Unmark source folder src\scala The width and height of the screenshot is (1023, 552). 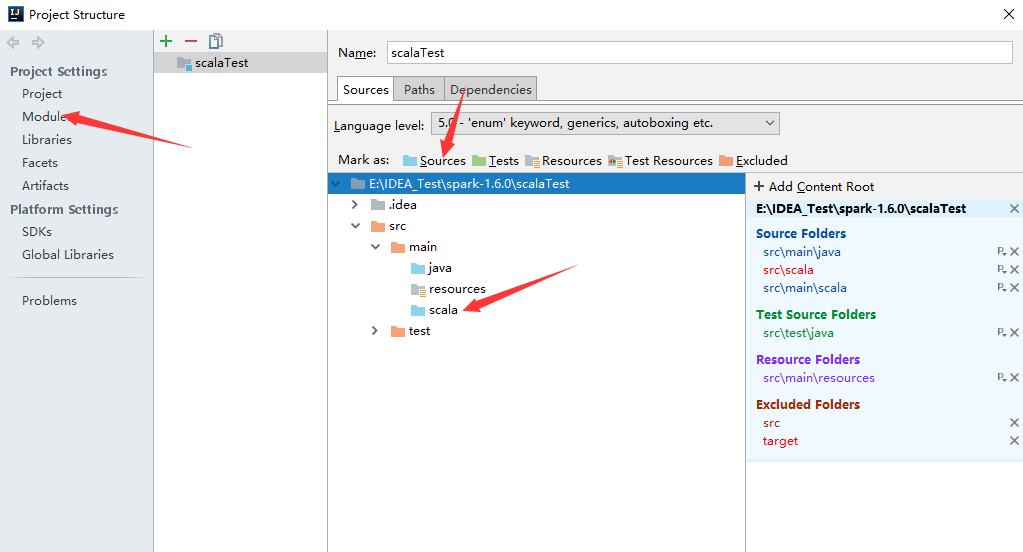(x=1015, y=269)
